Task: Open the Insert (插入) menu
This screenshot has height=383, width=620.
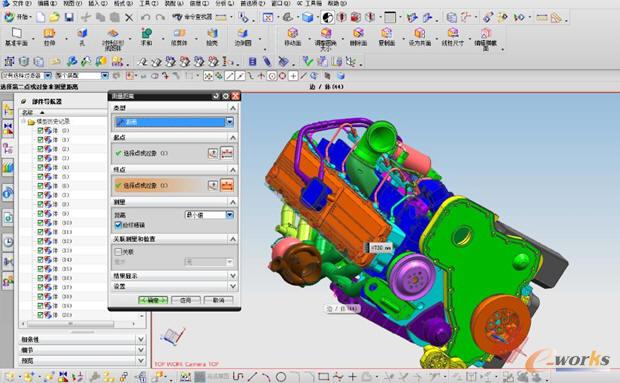Action: click(97, 3)
